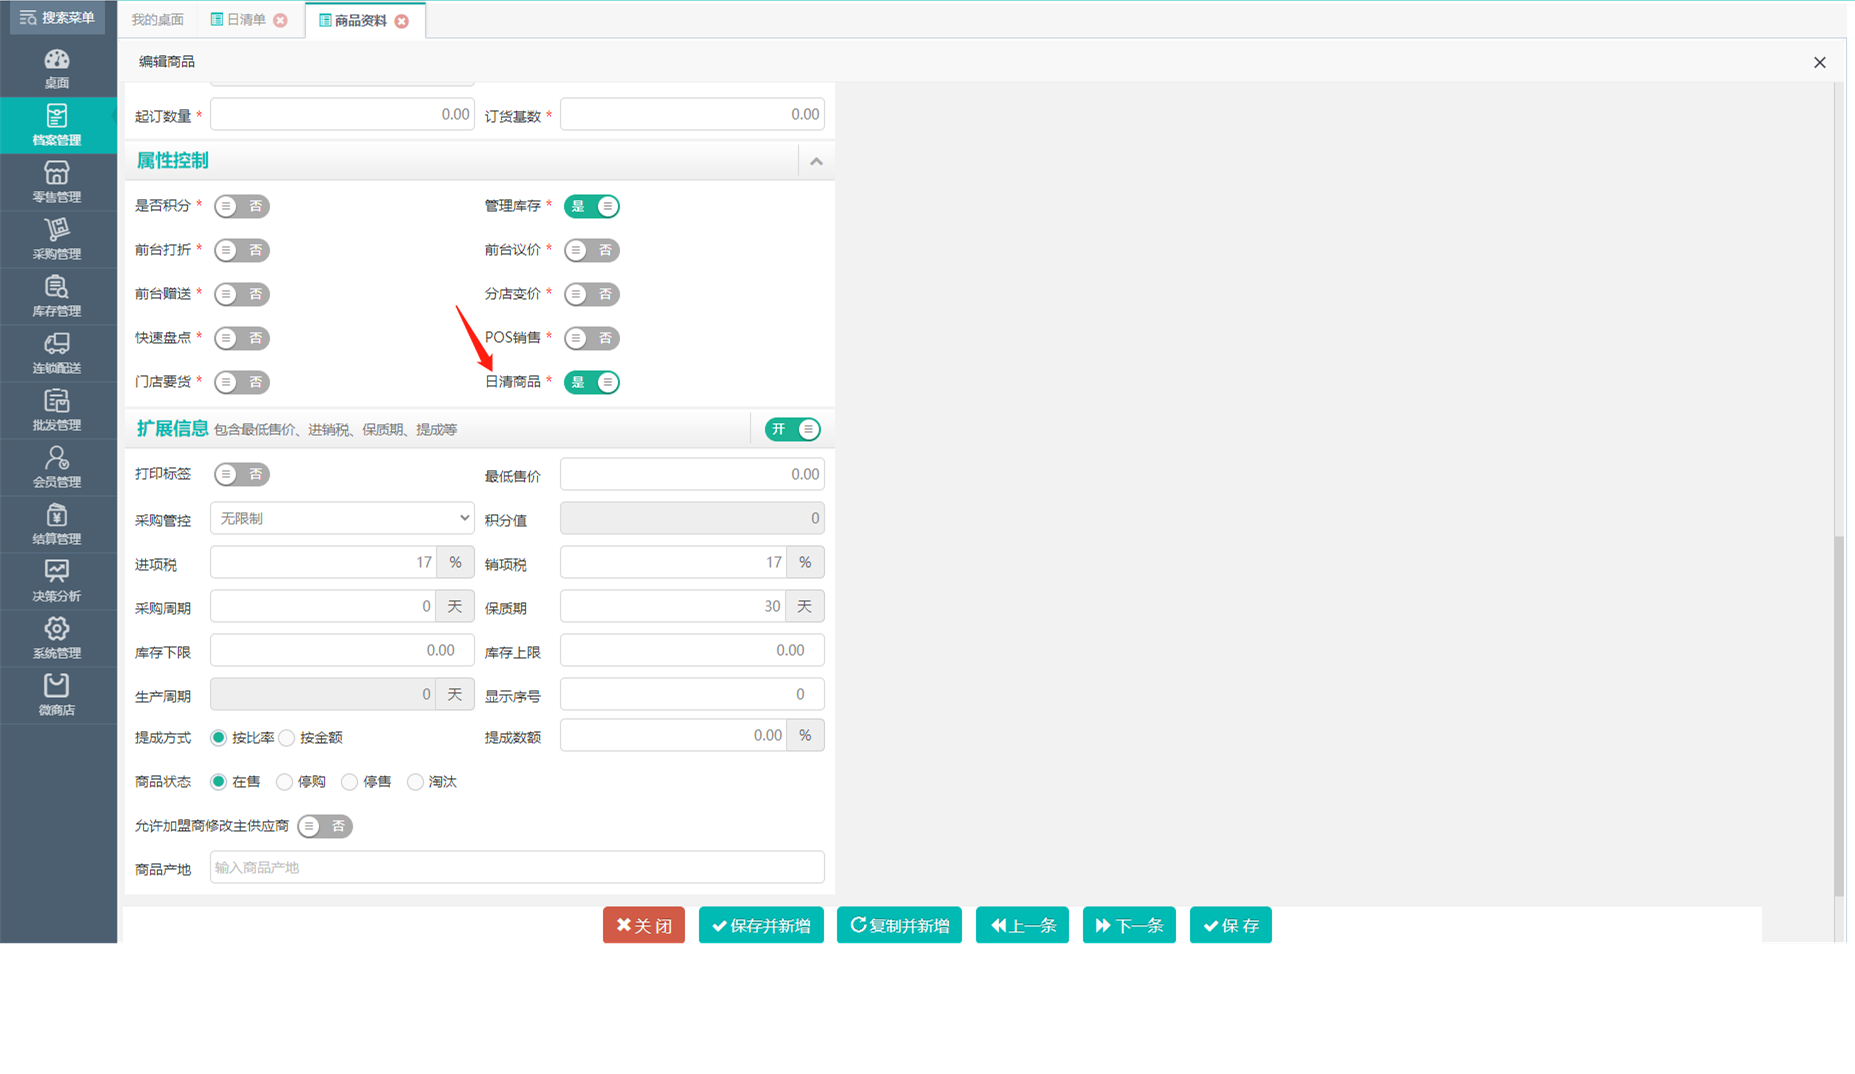Click the 库存下限 input field
The width and height of the screenshot is (1855, 1074).
pos(342,650)
